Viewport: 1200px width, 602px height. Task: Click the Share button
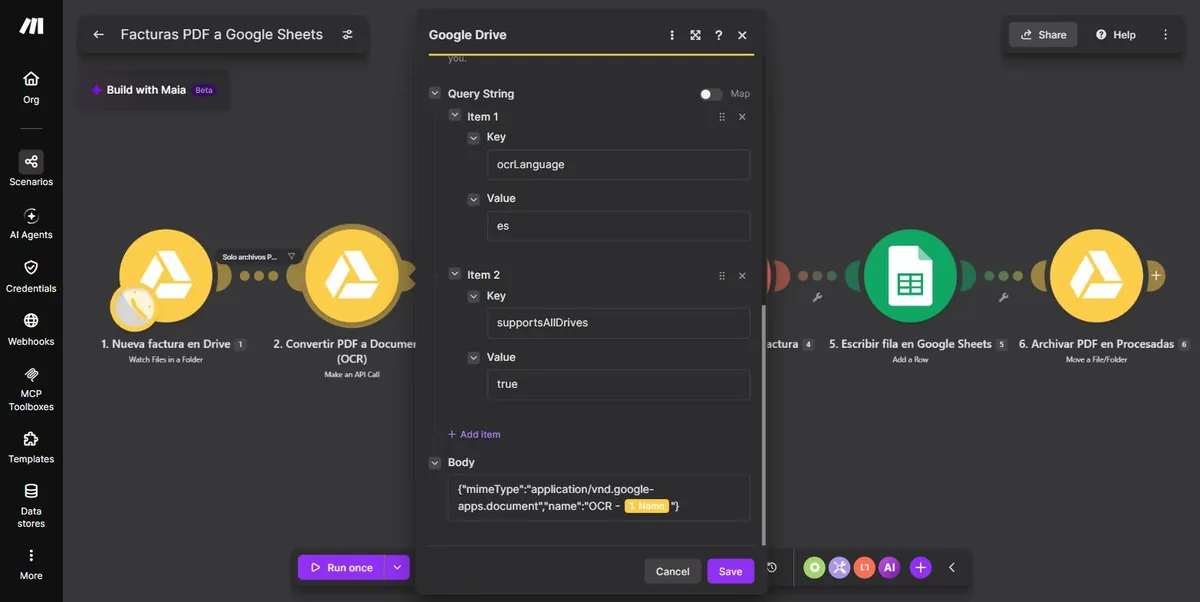pos(1043,34)
